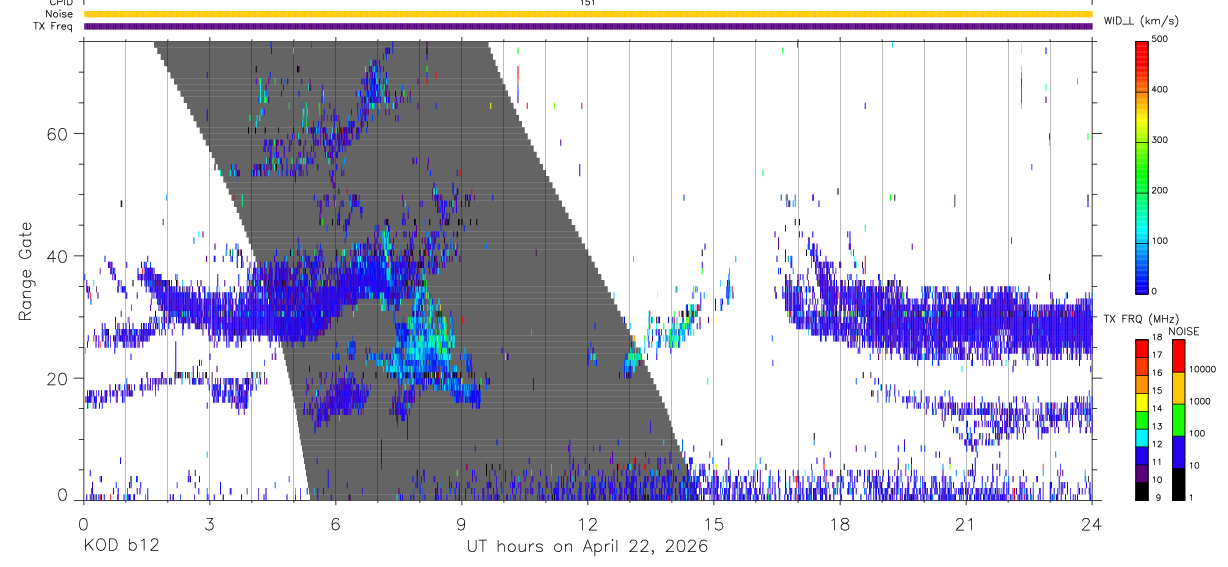Click the "Range Gate" y-axis title
The width and height of the screenshot is (1228, 567).
pyautogui.click(x=26, y=270)
